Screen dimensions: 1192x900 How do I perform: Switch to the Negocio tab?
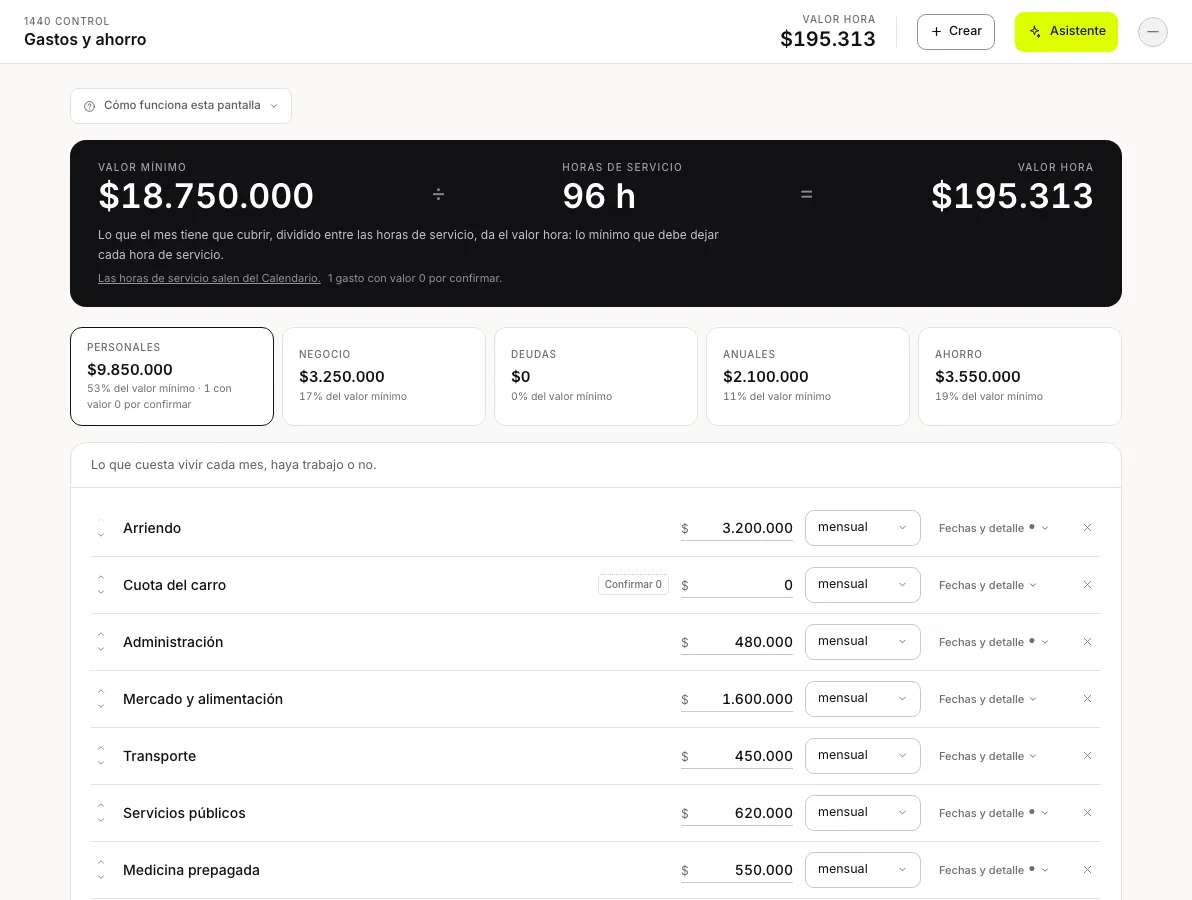(x=384, y=376)
